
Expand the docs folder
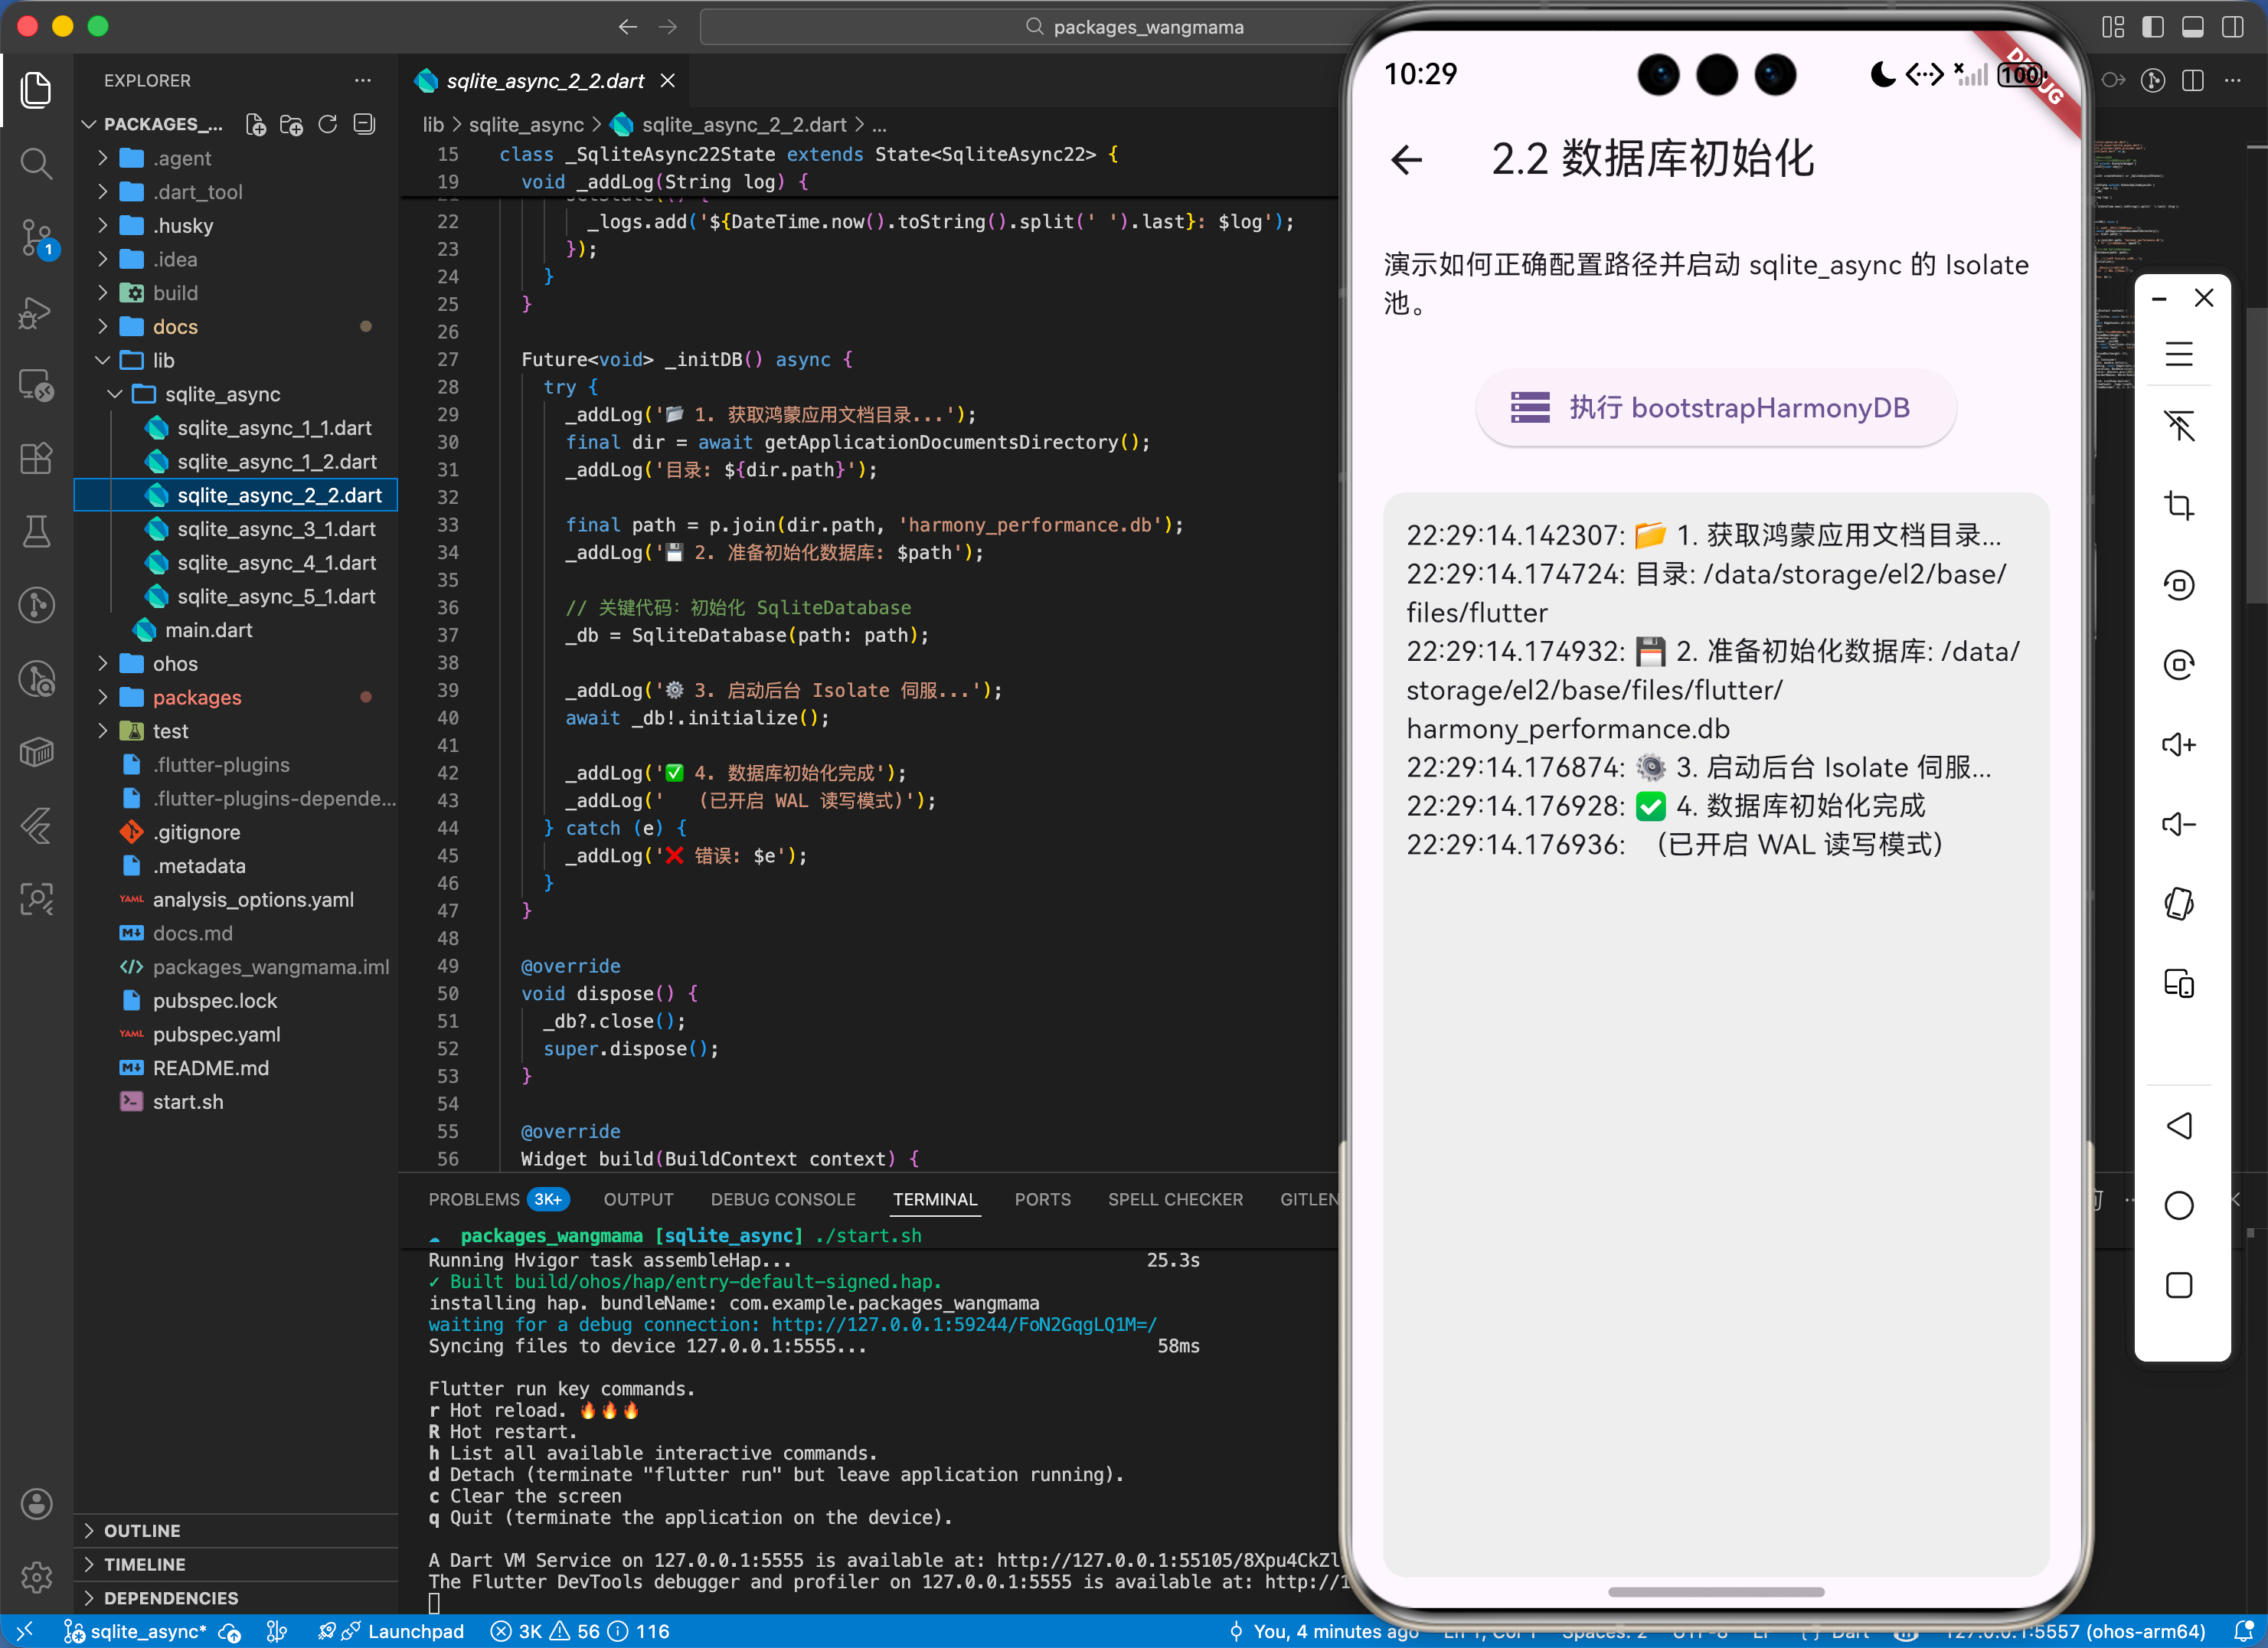pos(175,327)
